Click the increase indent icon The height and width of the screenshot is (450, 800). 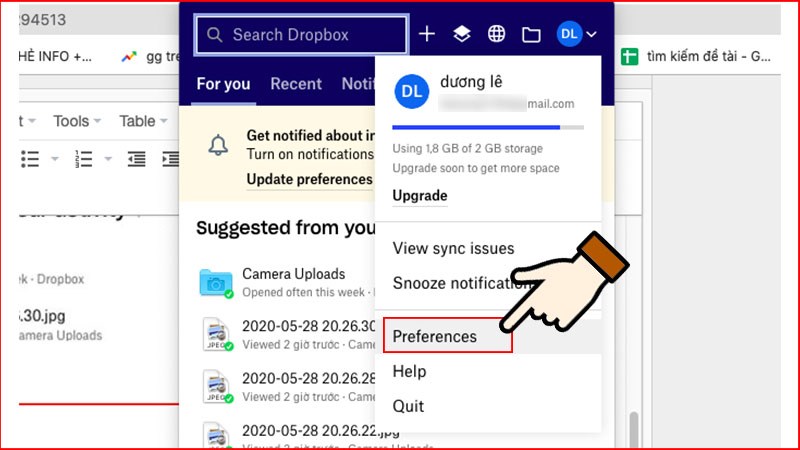170,159
